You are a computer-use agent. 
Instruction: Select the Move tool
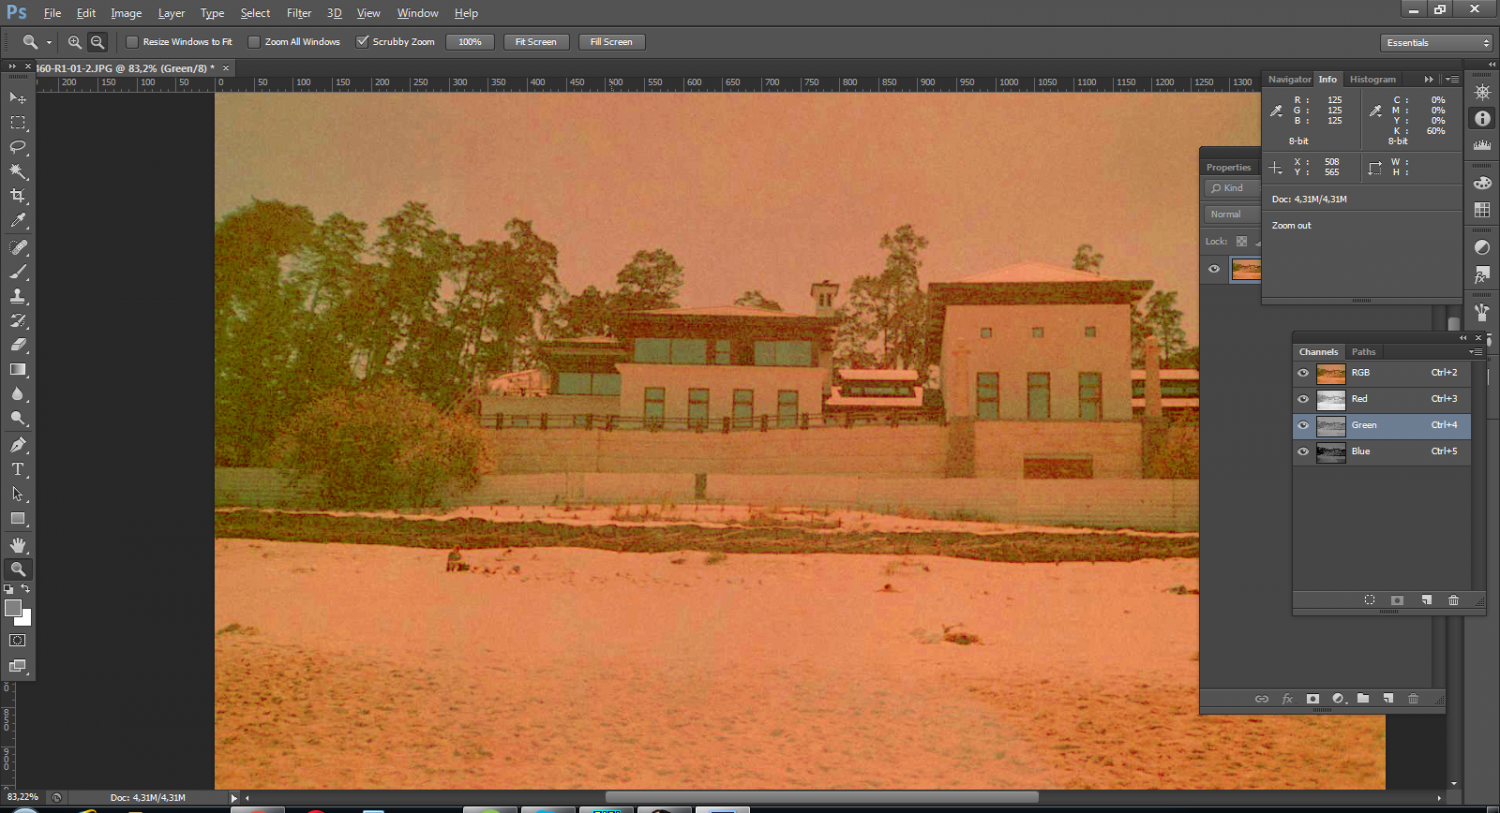[18, 98]
